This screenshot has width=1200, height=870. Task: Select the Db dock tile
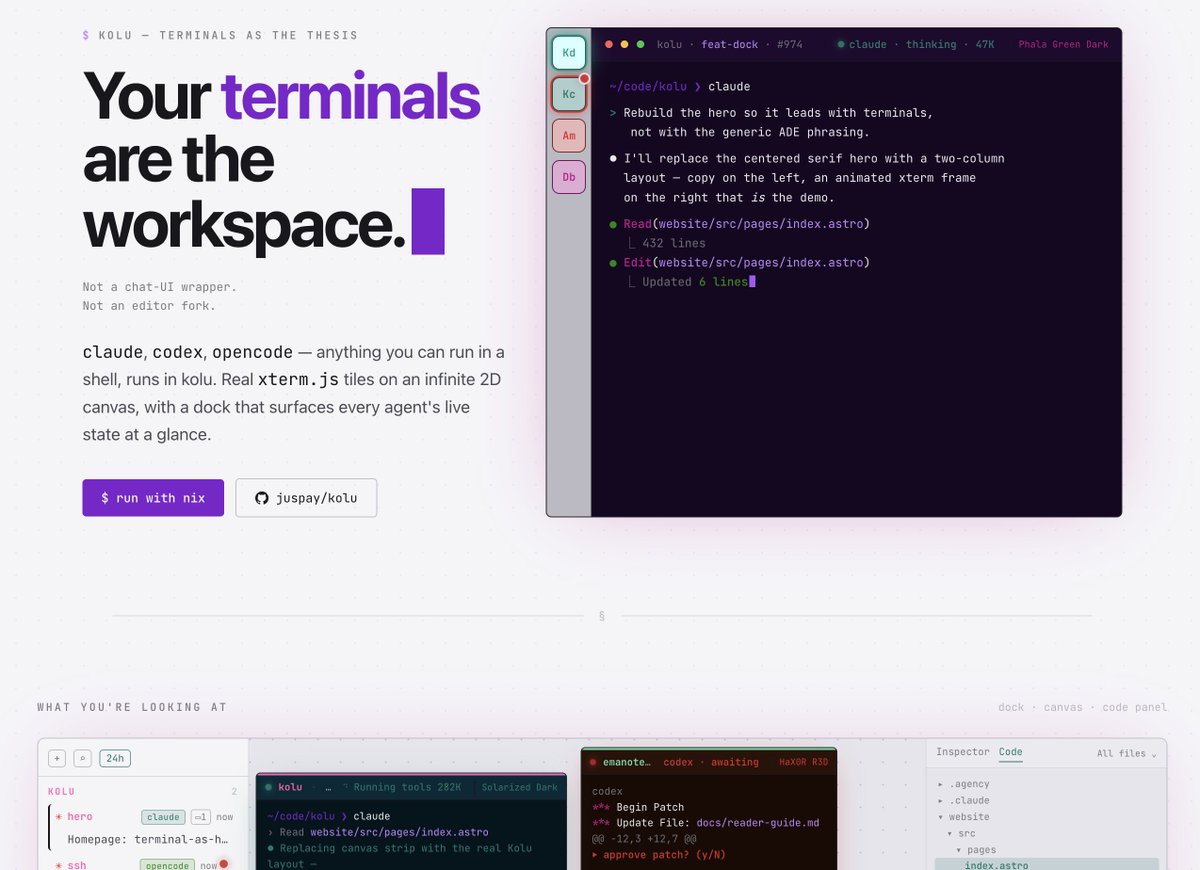click(569, 177)
